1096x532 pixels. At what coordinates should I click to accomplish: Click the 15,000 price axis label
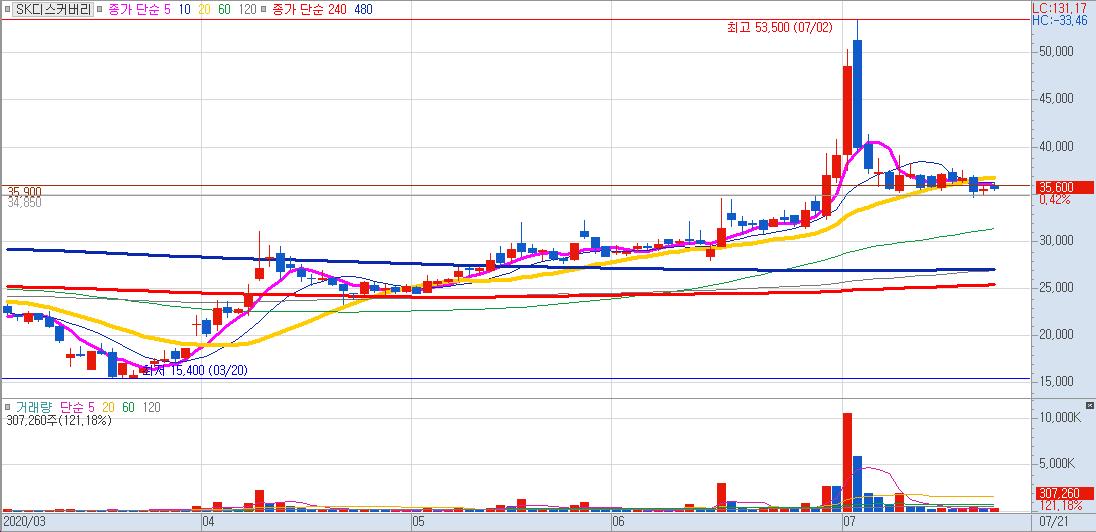pos(1055,382)
